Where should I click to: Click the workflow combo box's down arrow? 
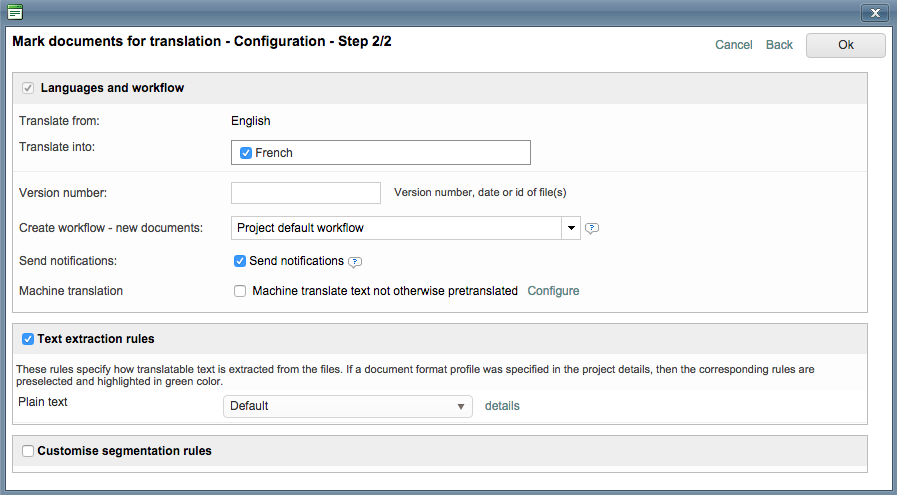click(571, 228)
